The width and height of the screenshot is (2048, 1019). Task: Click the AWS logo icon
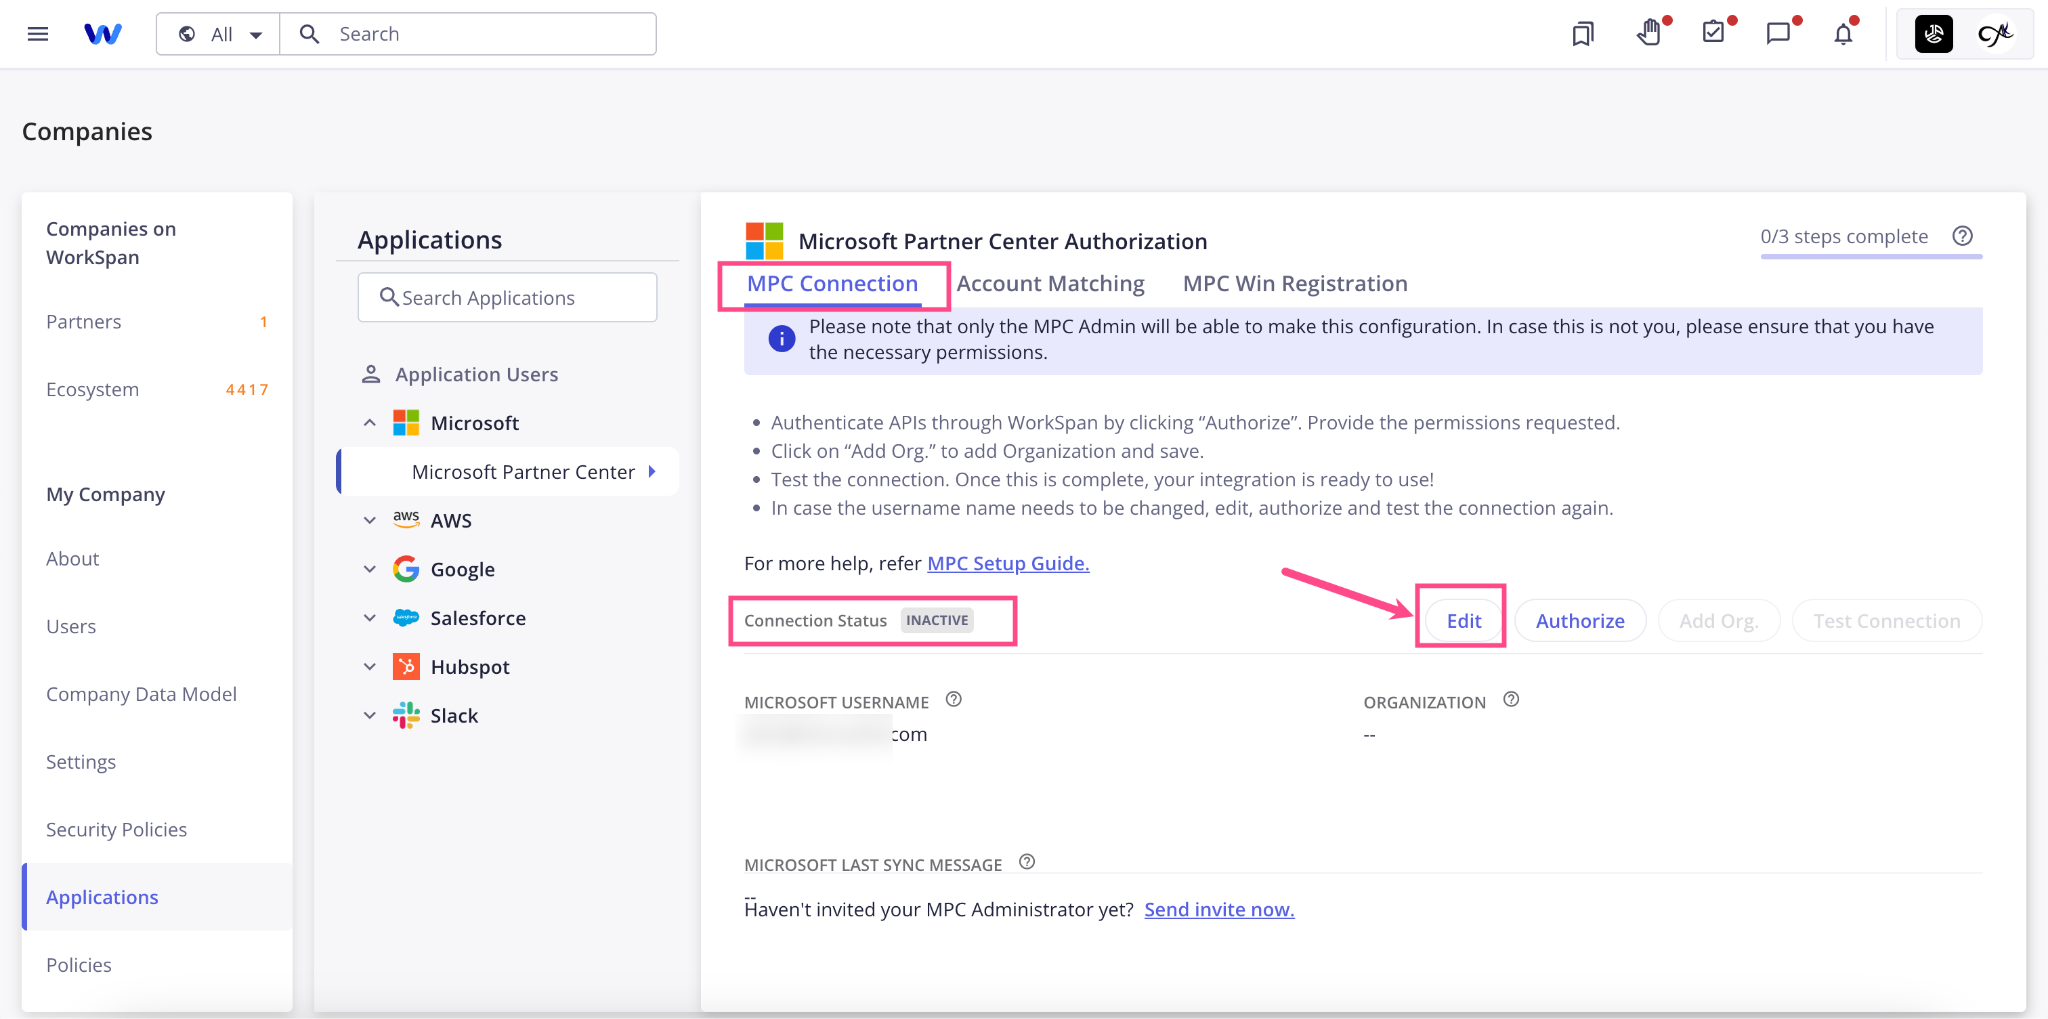pyautogui.click(x=406, y=519)
